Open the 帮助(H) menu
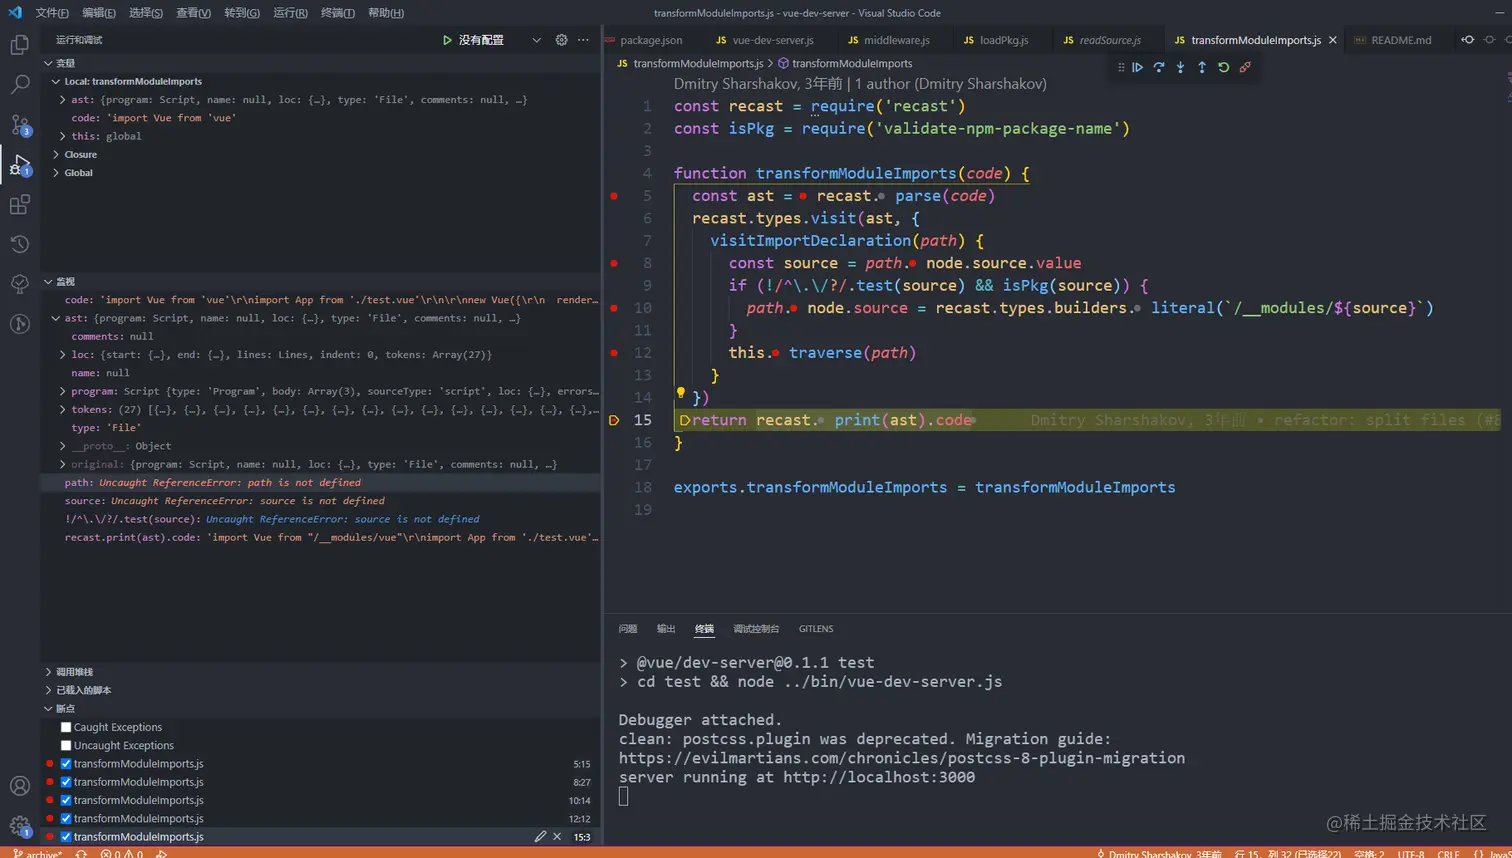The height and width of the screenshot is (858, 1512). click(x=386, y=13)
